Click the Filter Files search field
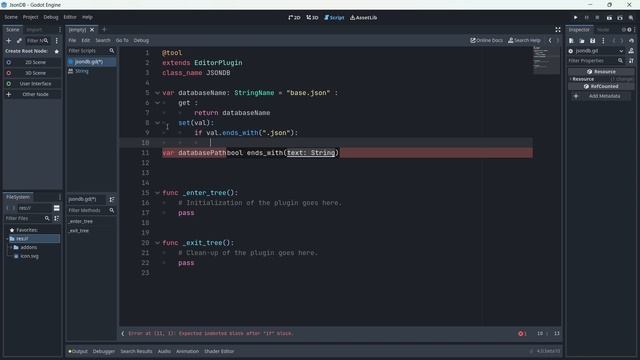Screen dimensions: 640x360 point(27,218)
